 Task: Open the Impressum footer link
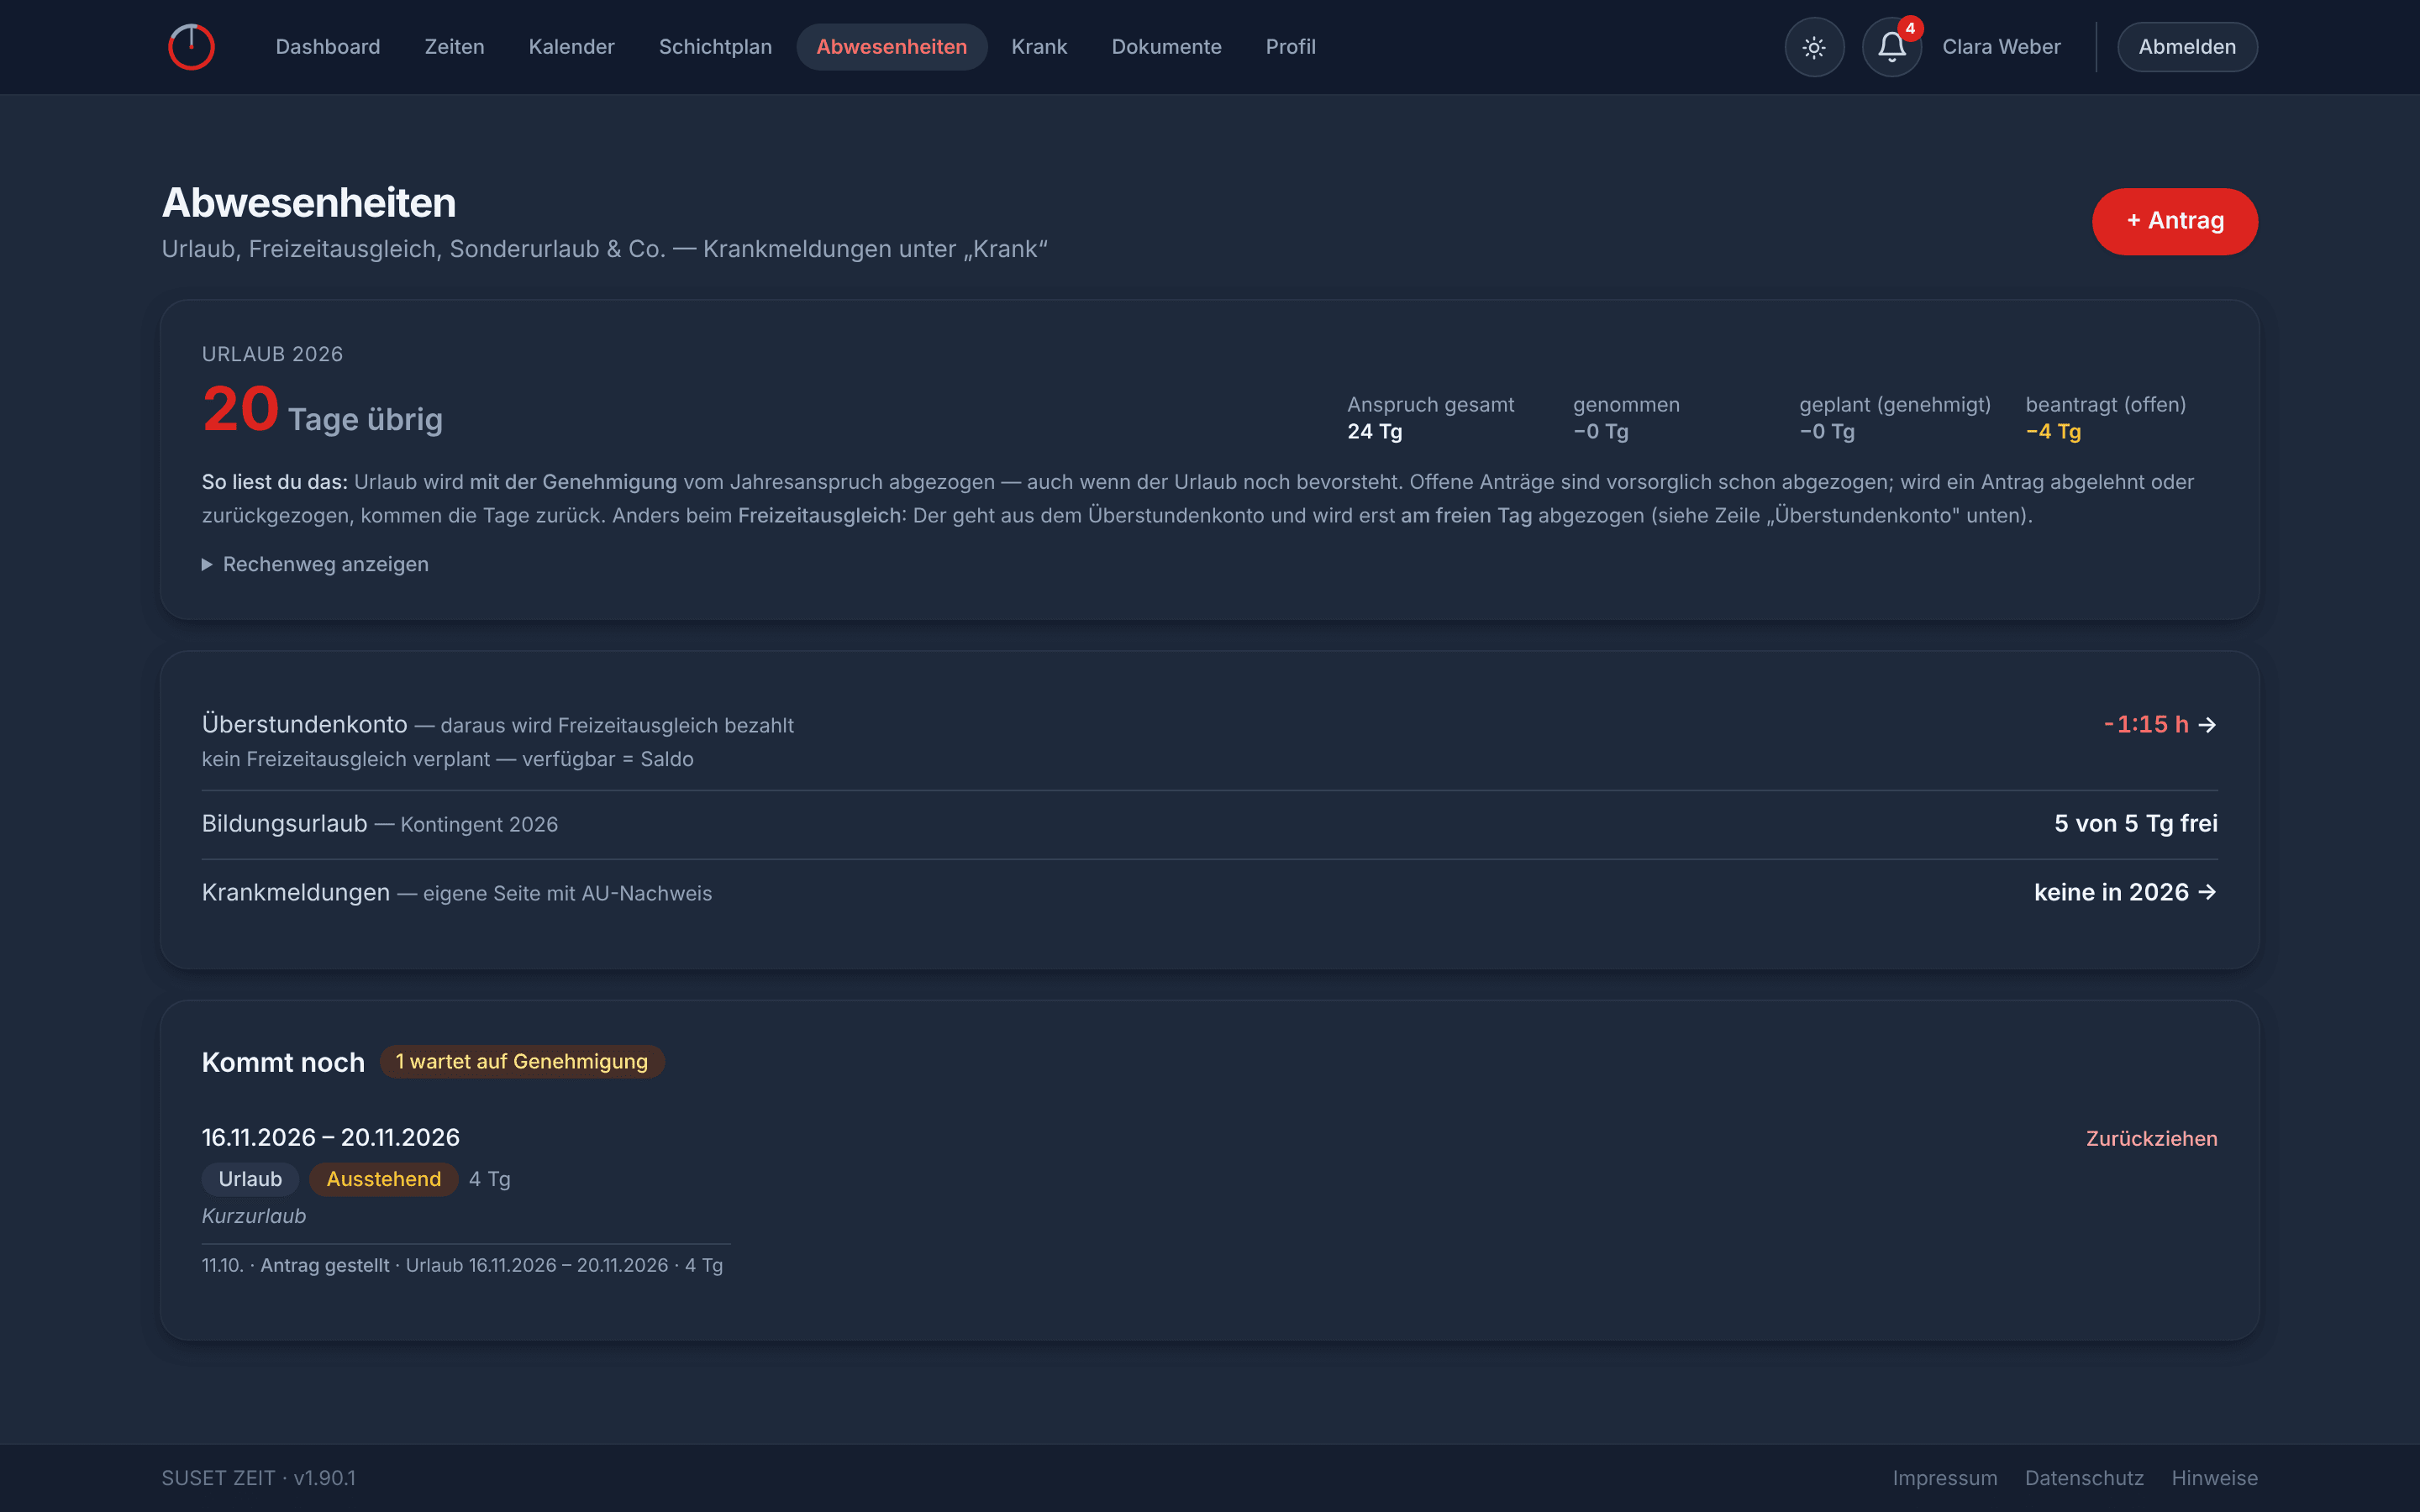point(1944,1478)
